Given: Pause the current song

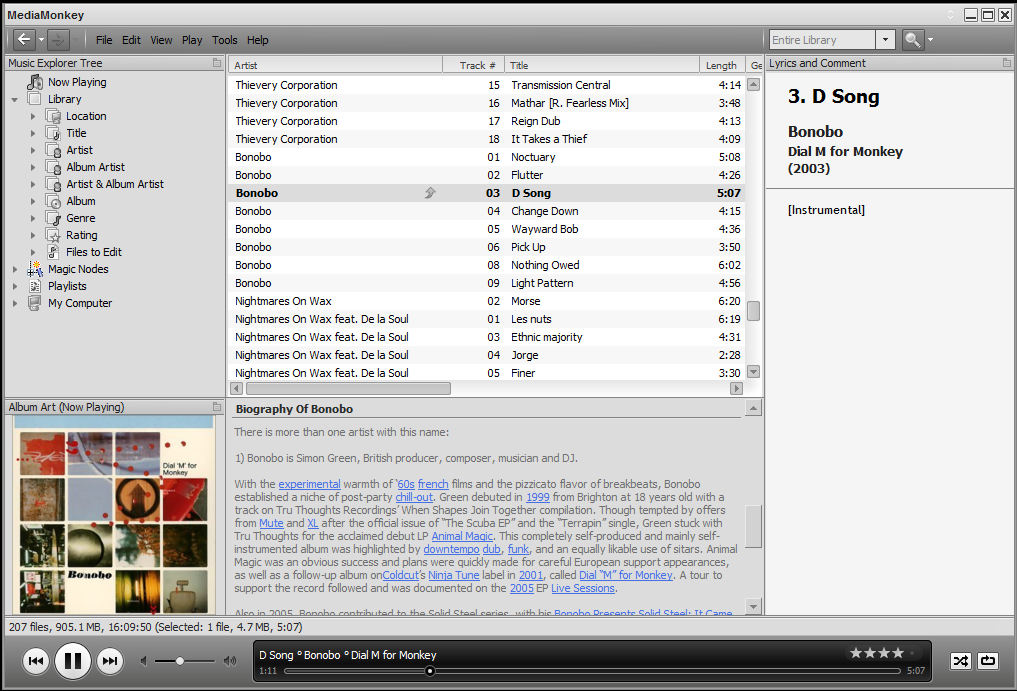Looking at the screenshot, I should [73, 660].
